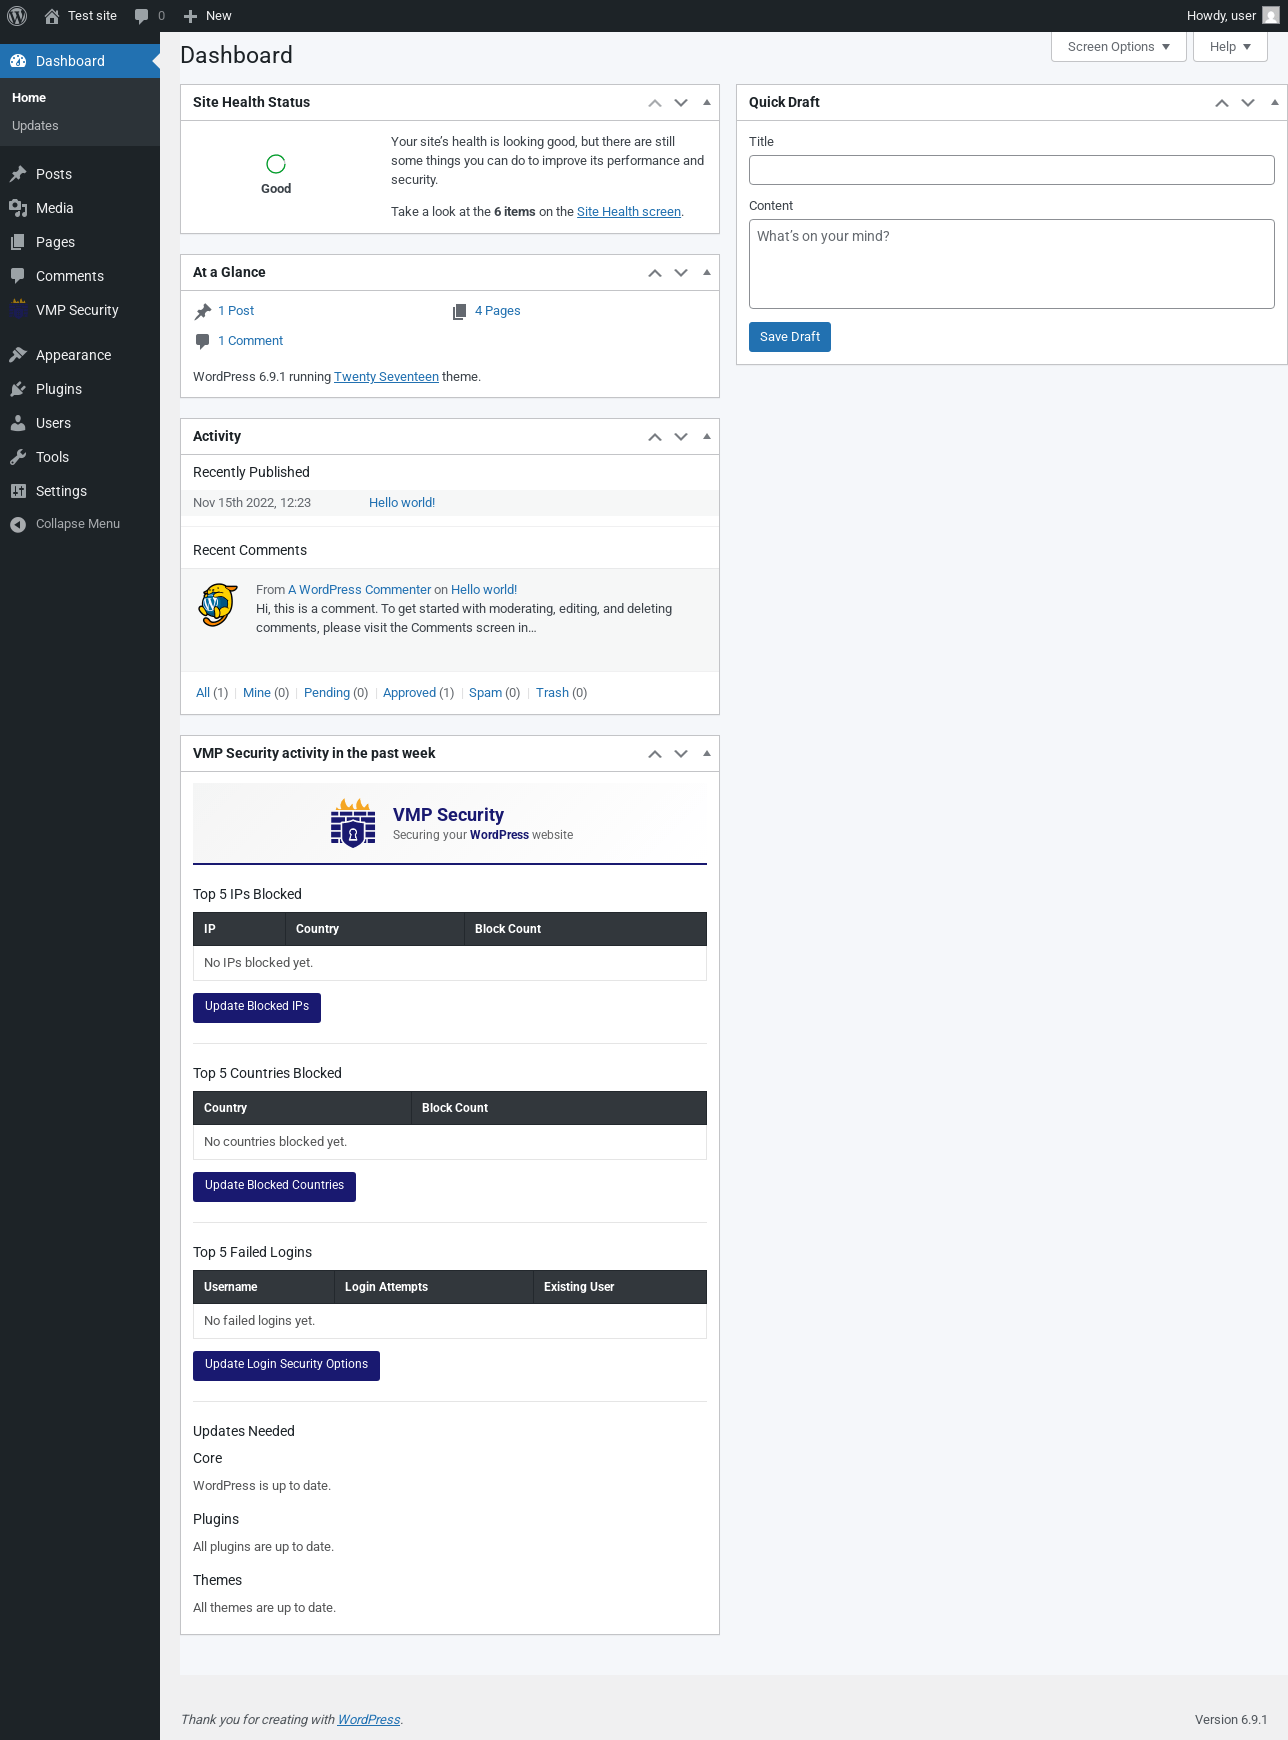Click the Tools wrench icon in sidebar
The height and width of the screenshot is (1740, 1288).
point(18,457)
